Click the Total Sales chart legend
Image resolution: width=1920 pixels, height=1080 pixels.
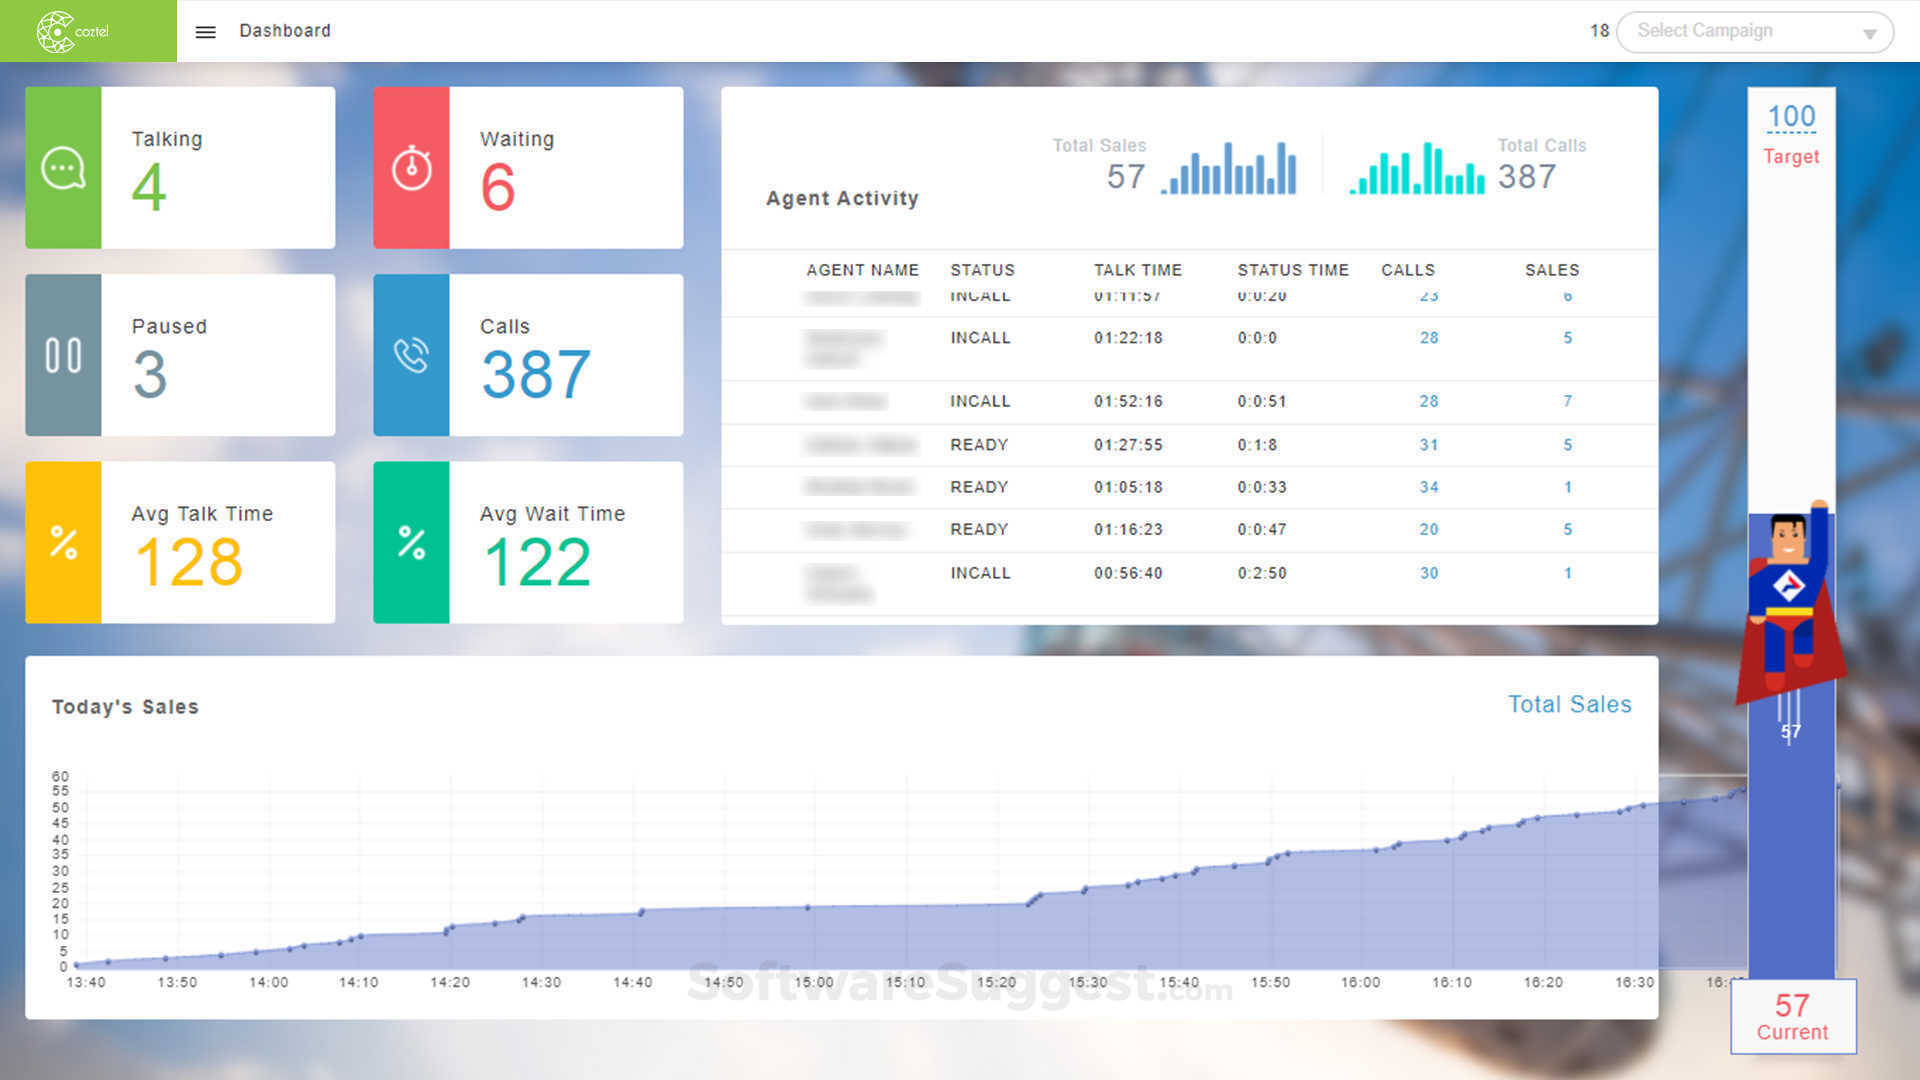(1569, 704)
